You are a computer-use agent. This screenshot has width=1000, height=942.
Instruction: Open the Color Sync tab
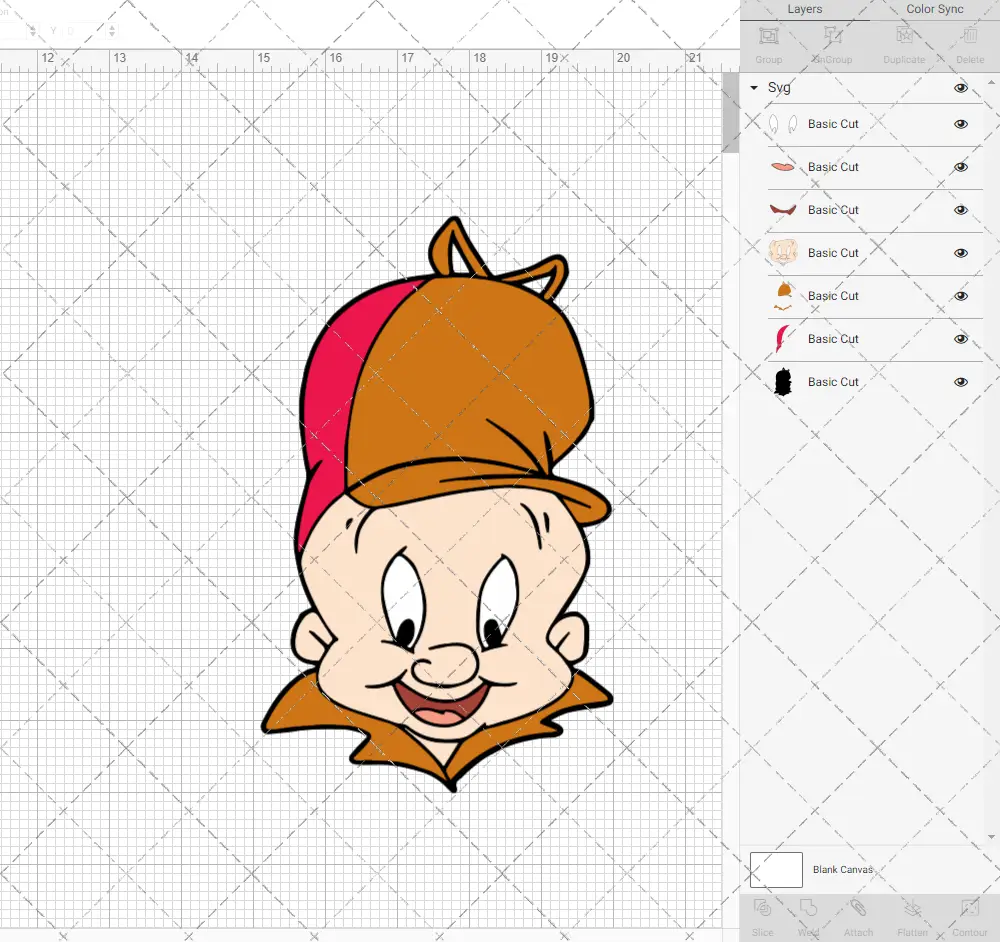[934, 10]
